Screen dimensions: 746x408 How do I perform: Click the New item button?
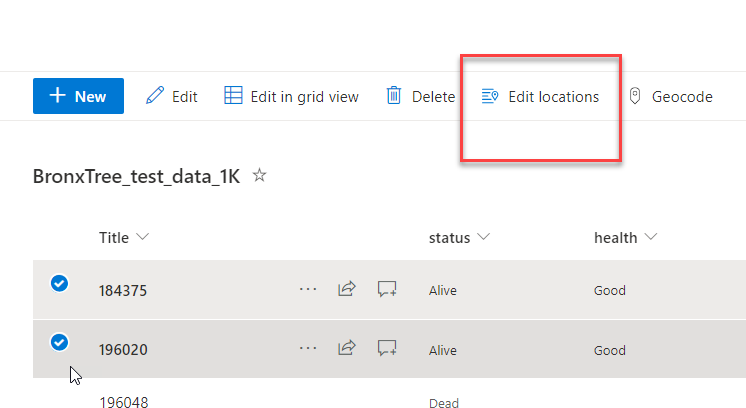tap(78, 96)
